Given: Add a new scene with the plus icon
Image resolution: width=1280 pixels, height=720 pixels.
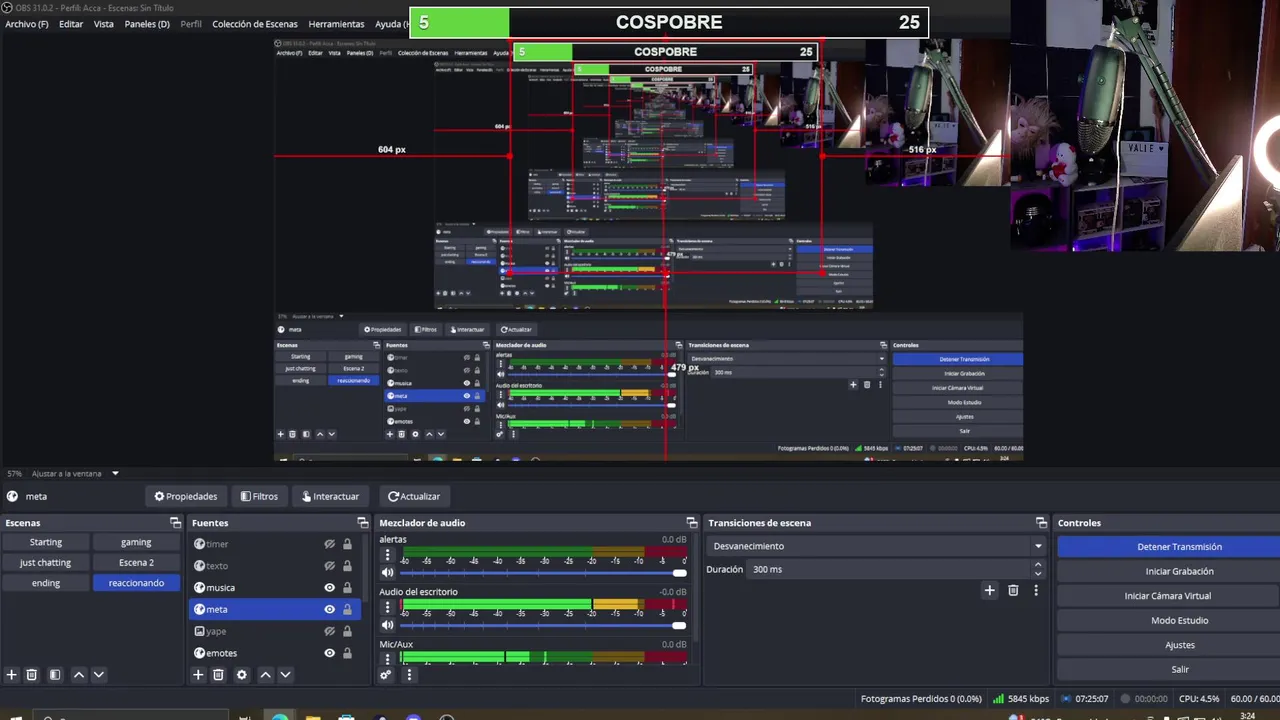Looking at the screenshot, I should tap(12, 675).
